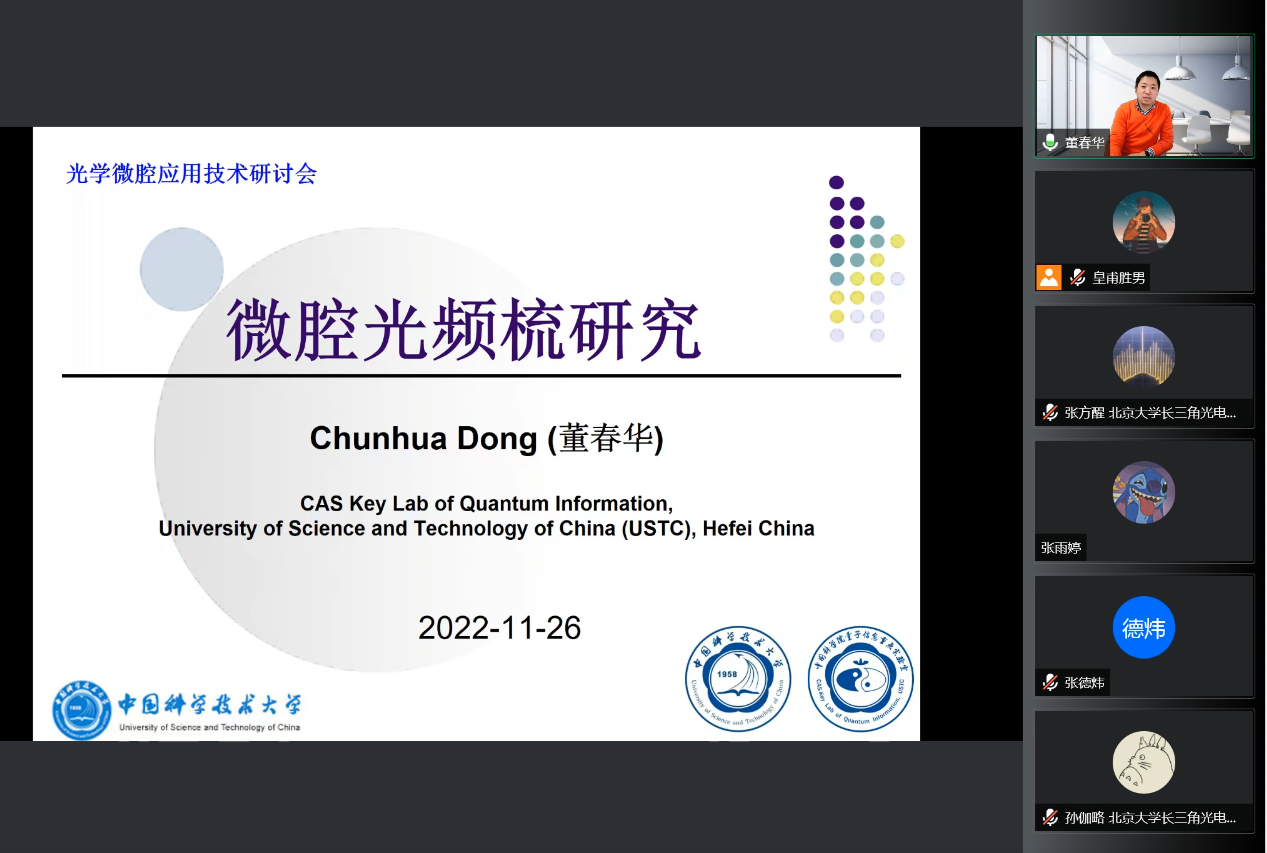
Task: Click the muted mic icon next to 皇甫胜男
Action: [1077, 277]
